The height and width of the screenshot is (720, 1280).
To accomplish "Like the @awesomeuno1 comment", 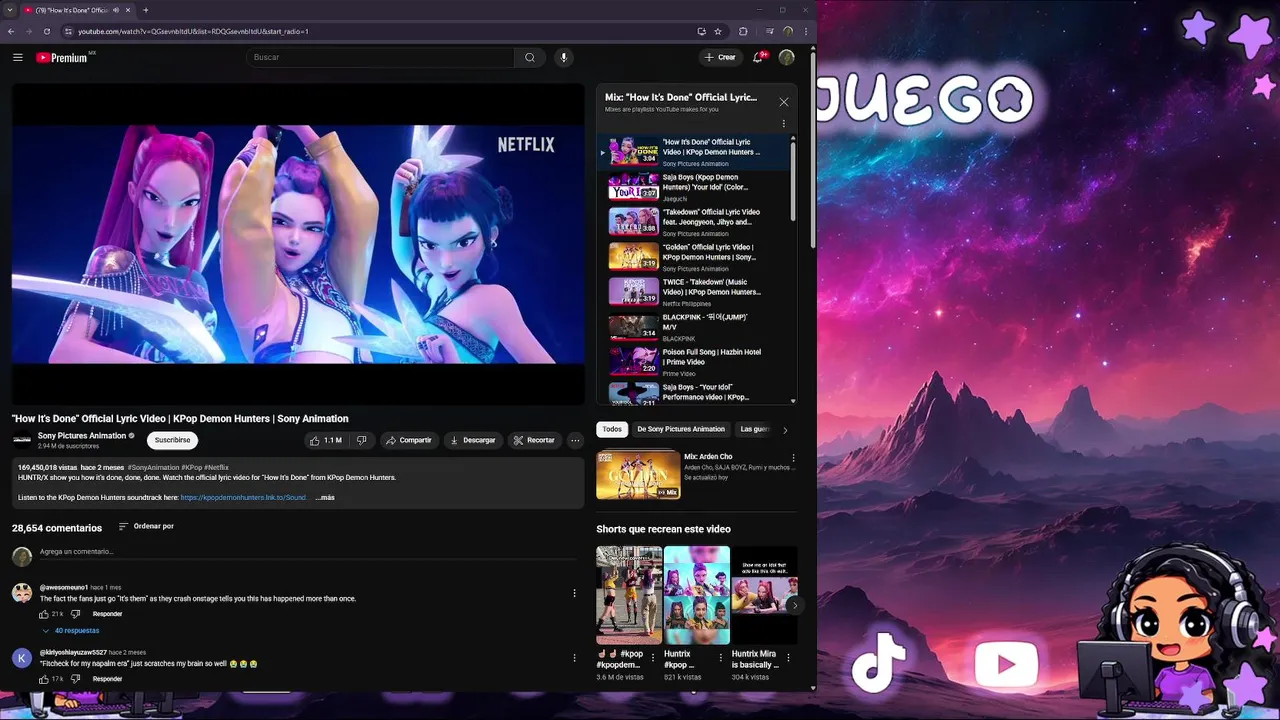I will click(x=44, y=614).
